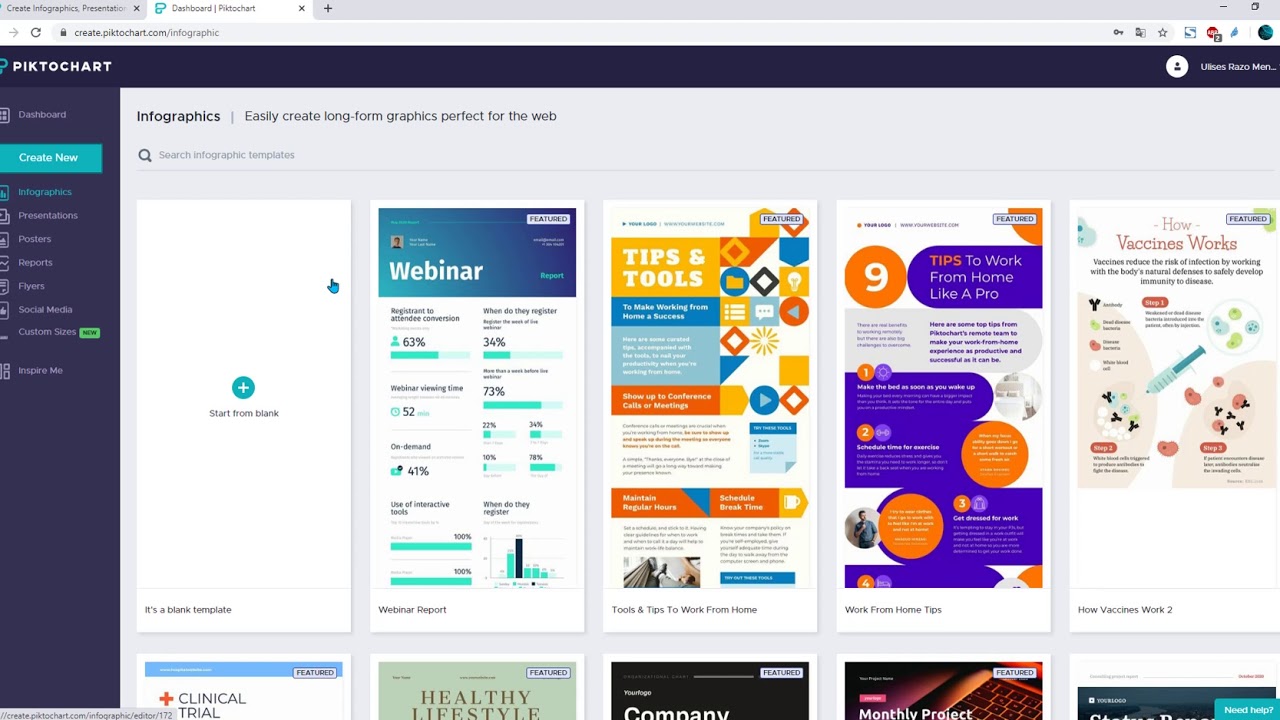
Task: Click the Infographics page heading
Action: coord(178,116)
